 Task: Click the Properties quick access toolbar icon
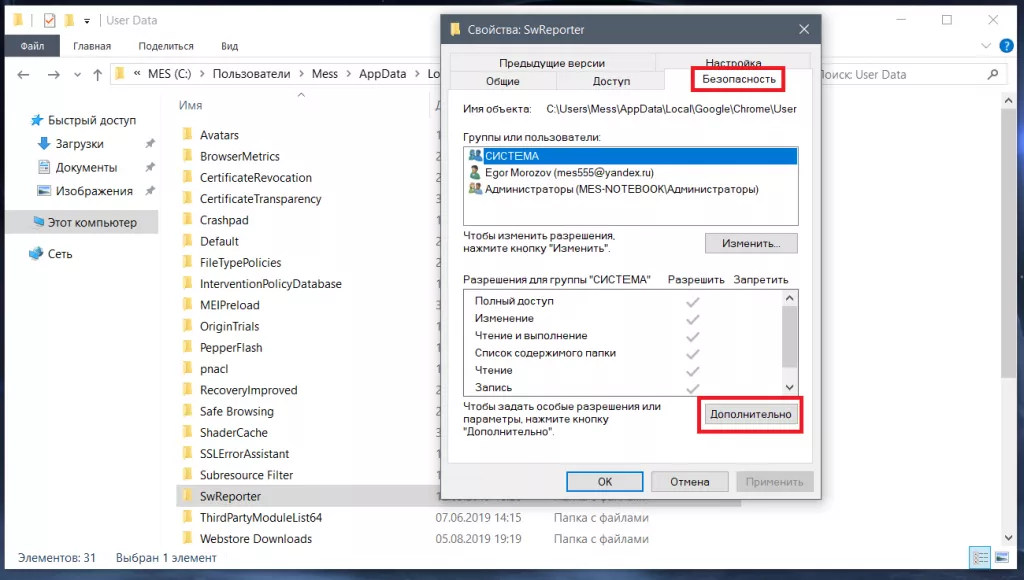(x=50, y=20)
